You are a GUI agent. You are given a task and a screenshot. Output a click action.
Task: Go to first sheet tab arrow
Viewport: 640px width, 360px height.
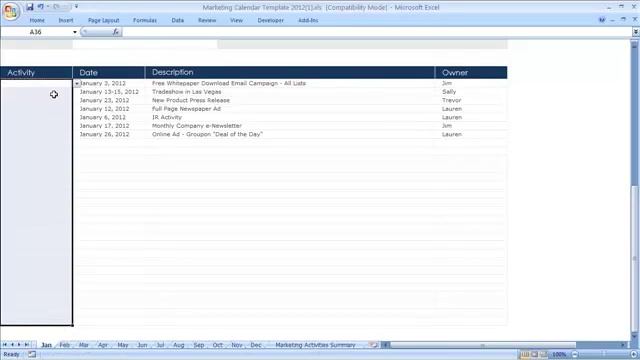click(5, 345)
